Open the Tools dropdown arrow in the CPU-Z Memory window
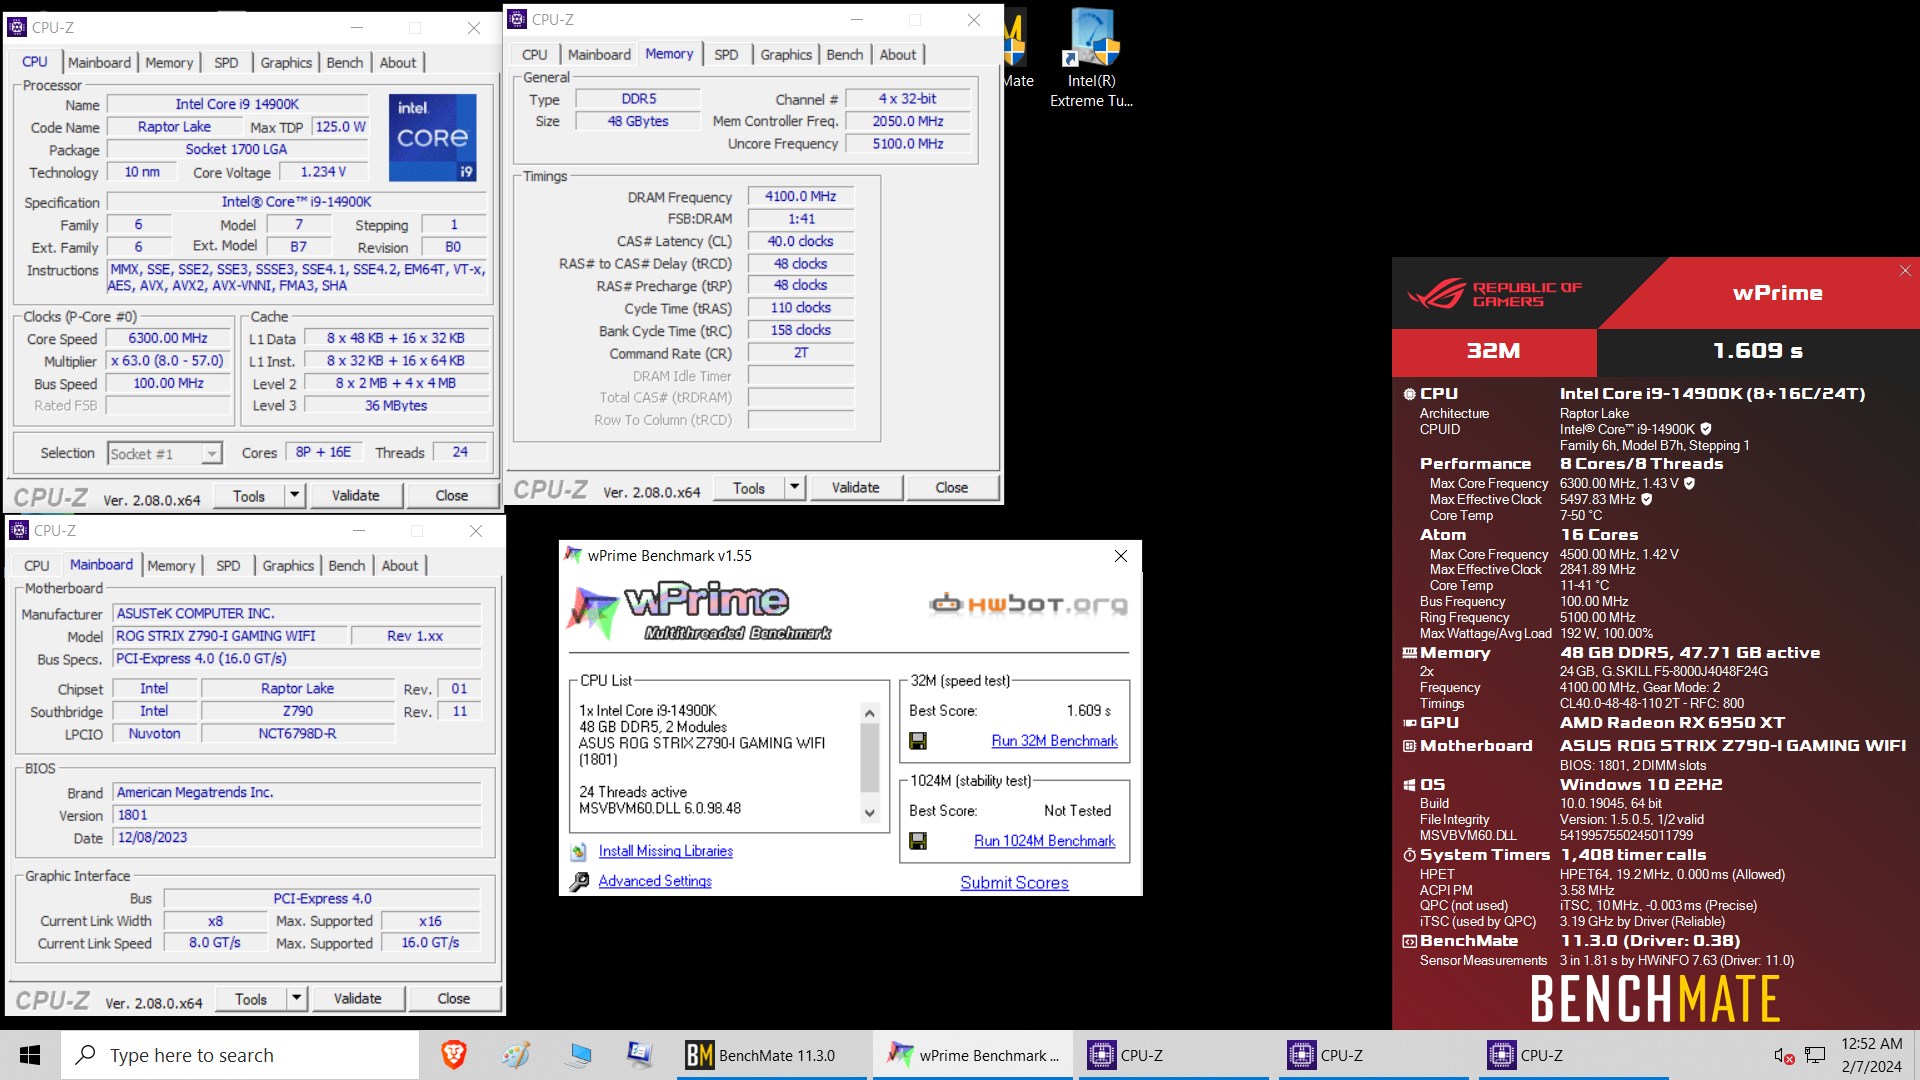This screenshot has height=1080, width=1920. coord(794,487)
